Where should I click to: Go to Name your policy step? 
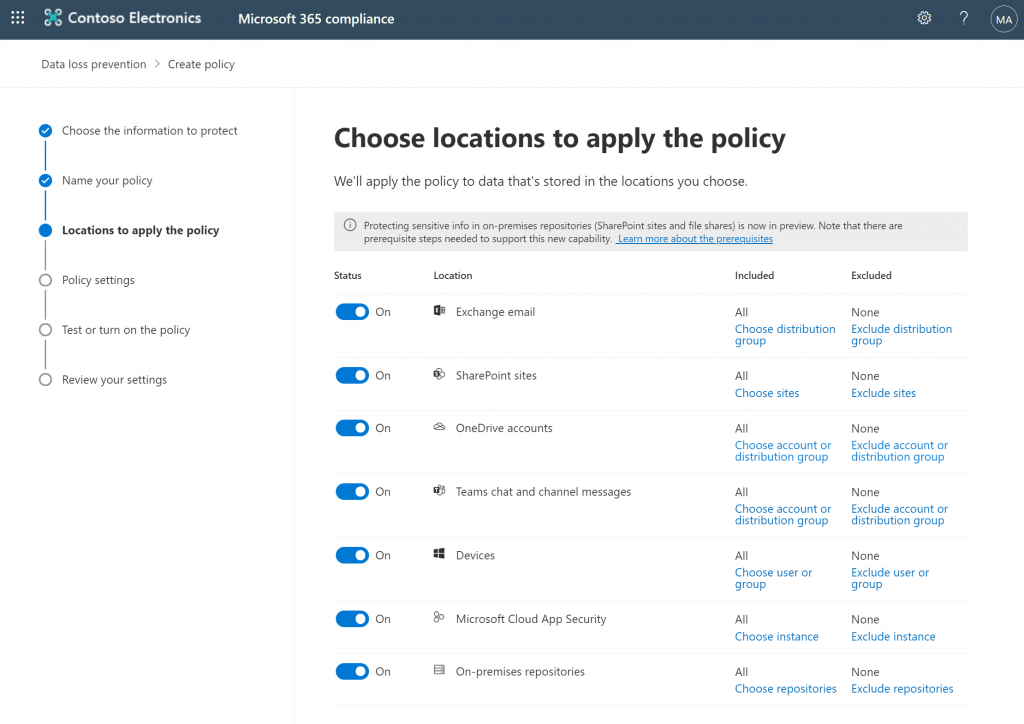coord(107,180)
